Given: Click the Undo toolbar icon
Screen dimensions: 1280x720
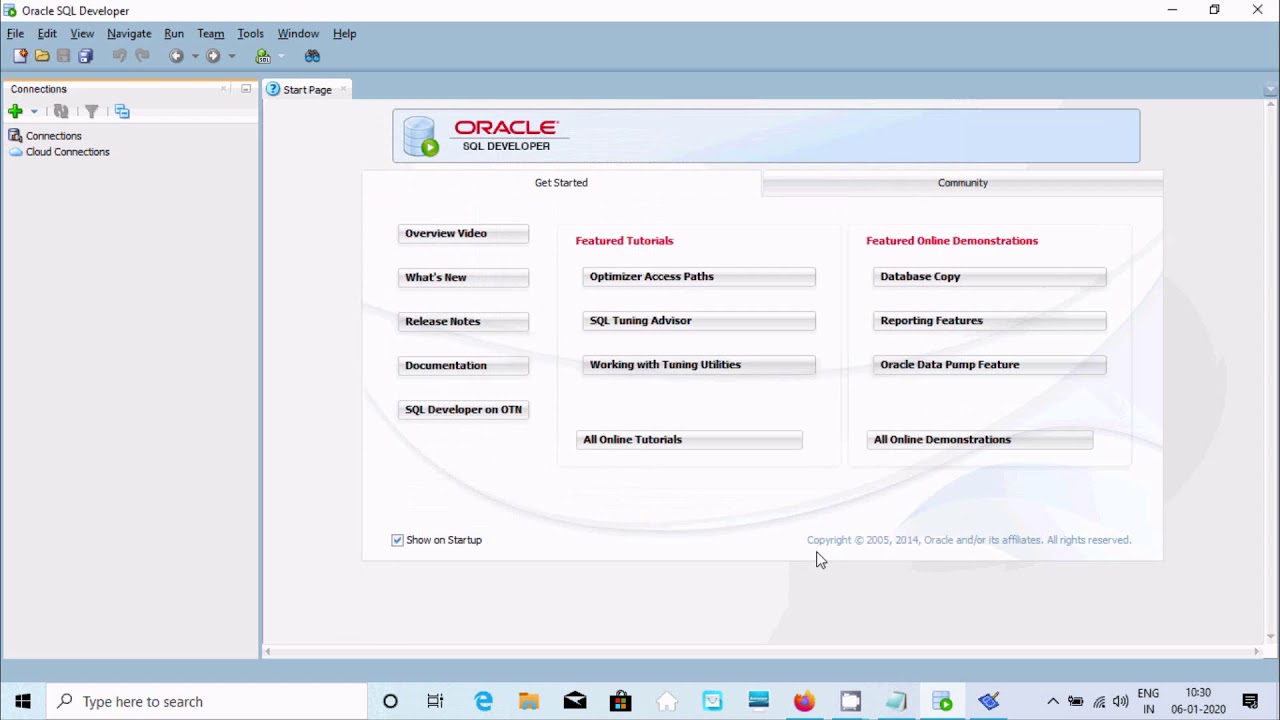Looking at the screenshot, I should (119, 56).
